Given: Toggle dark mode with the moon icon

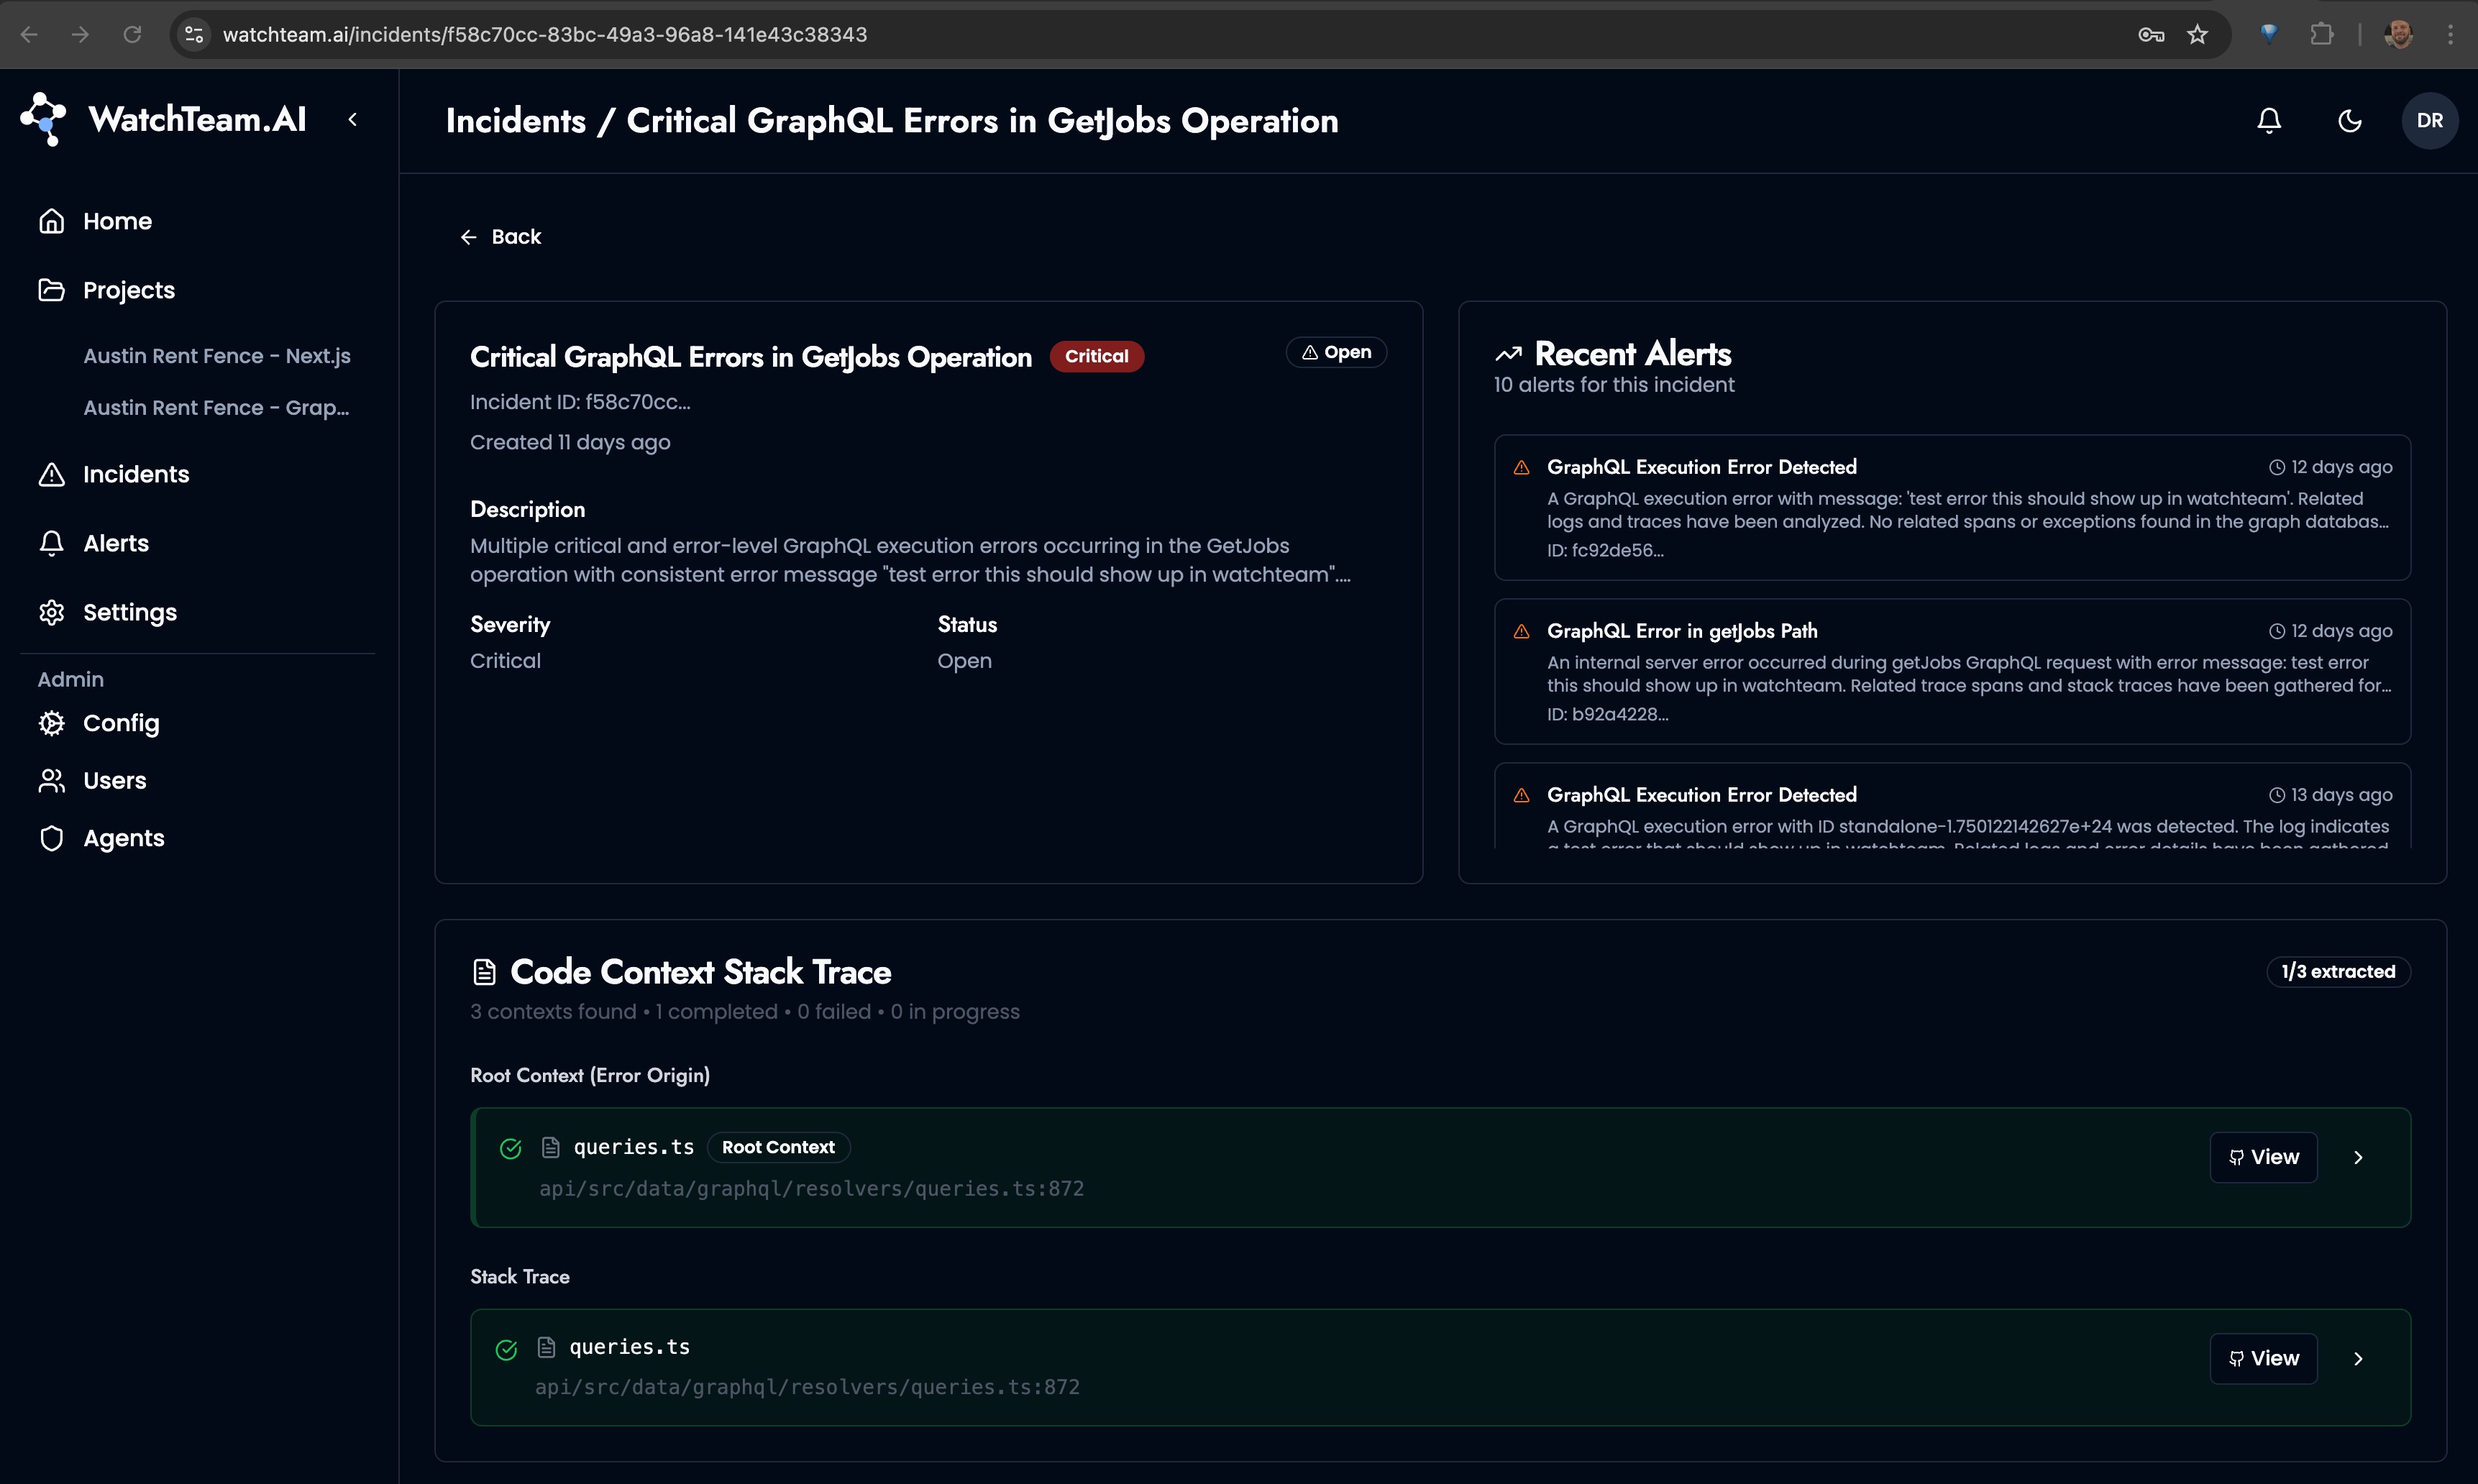Looking at the screenshot, I should pyautogui.click(x=2349, y=121).
